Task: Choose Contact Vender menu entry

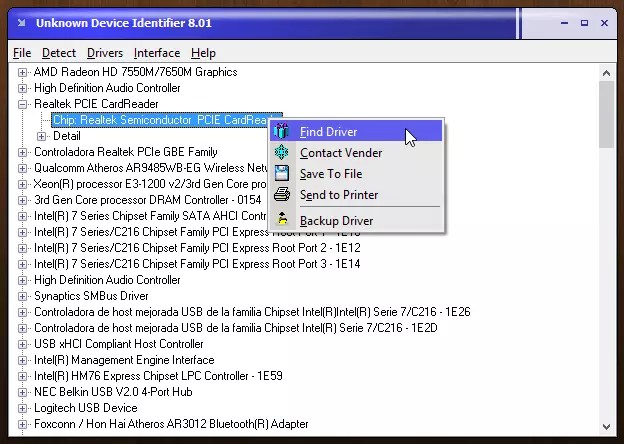Action: (356, 152)
